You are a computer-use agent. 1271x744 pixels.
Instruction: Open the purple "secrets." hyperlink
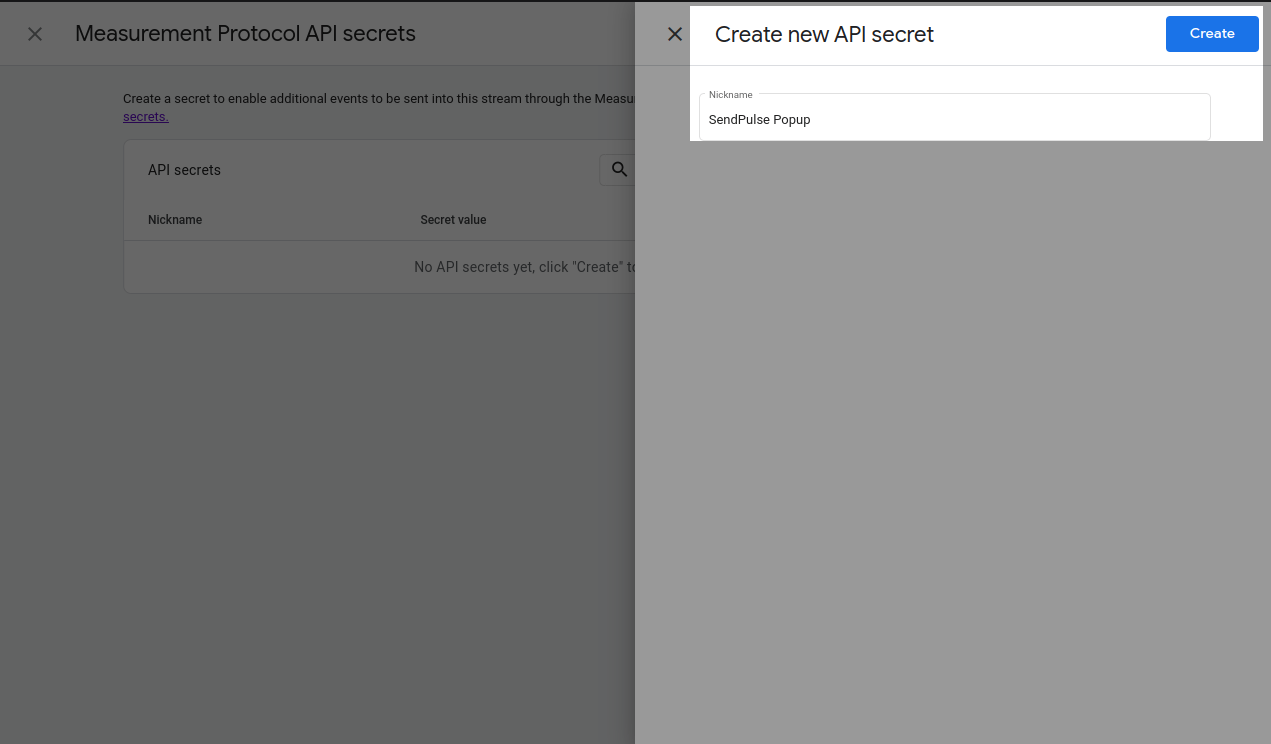[x=145, y=117]
